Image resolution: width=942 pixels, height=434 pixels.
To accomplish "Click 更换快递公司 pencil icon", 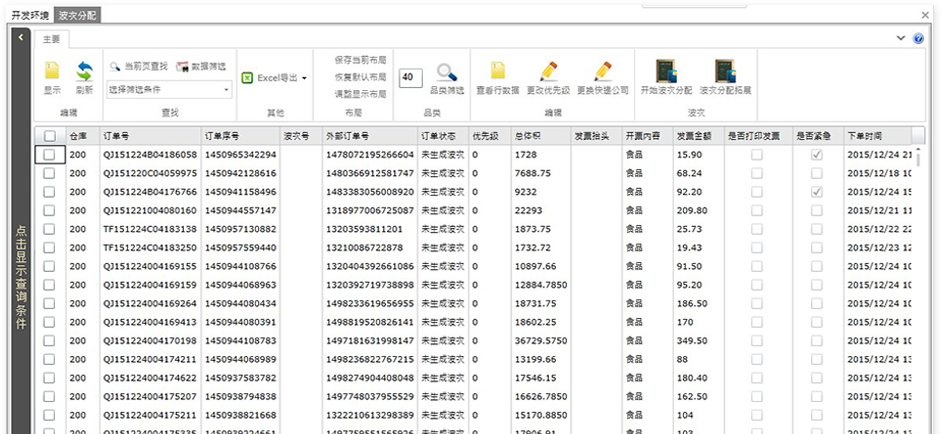I will 603,71.
